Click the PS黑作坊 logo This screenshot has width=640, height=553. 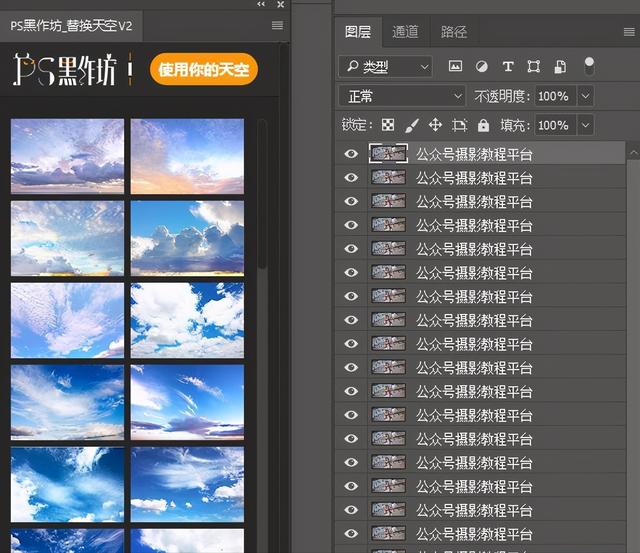click(65, 69)
